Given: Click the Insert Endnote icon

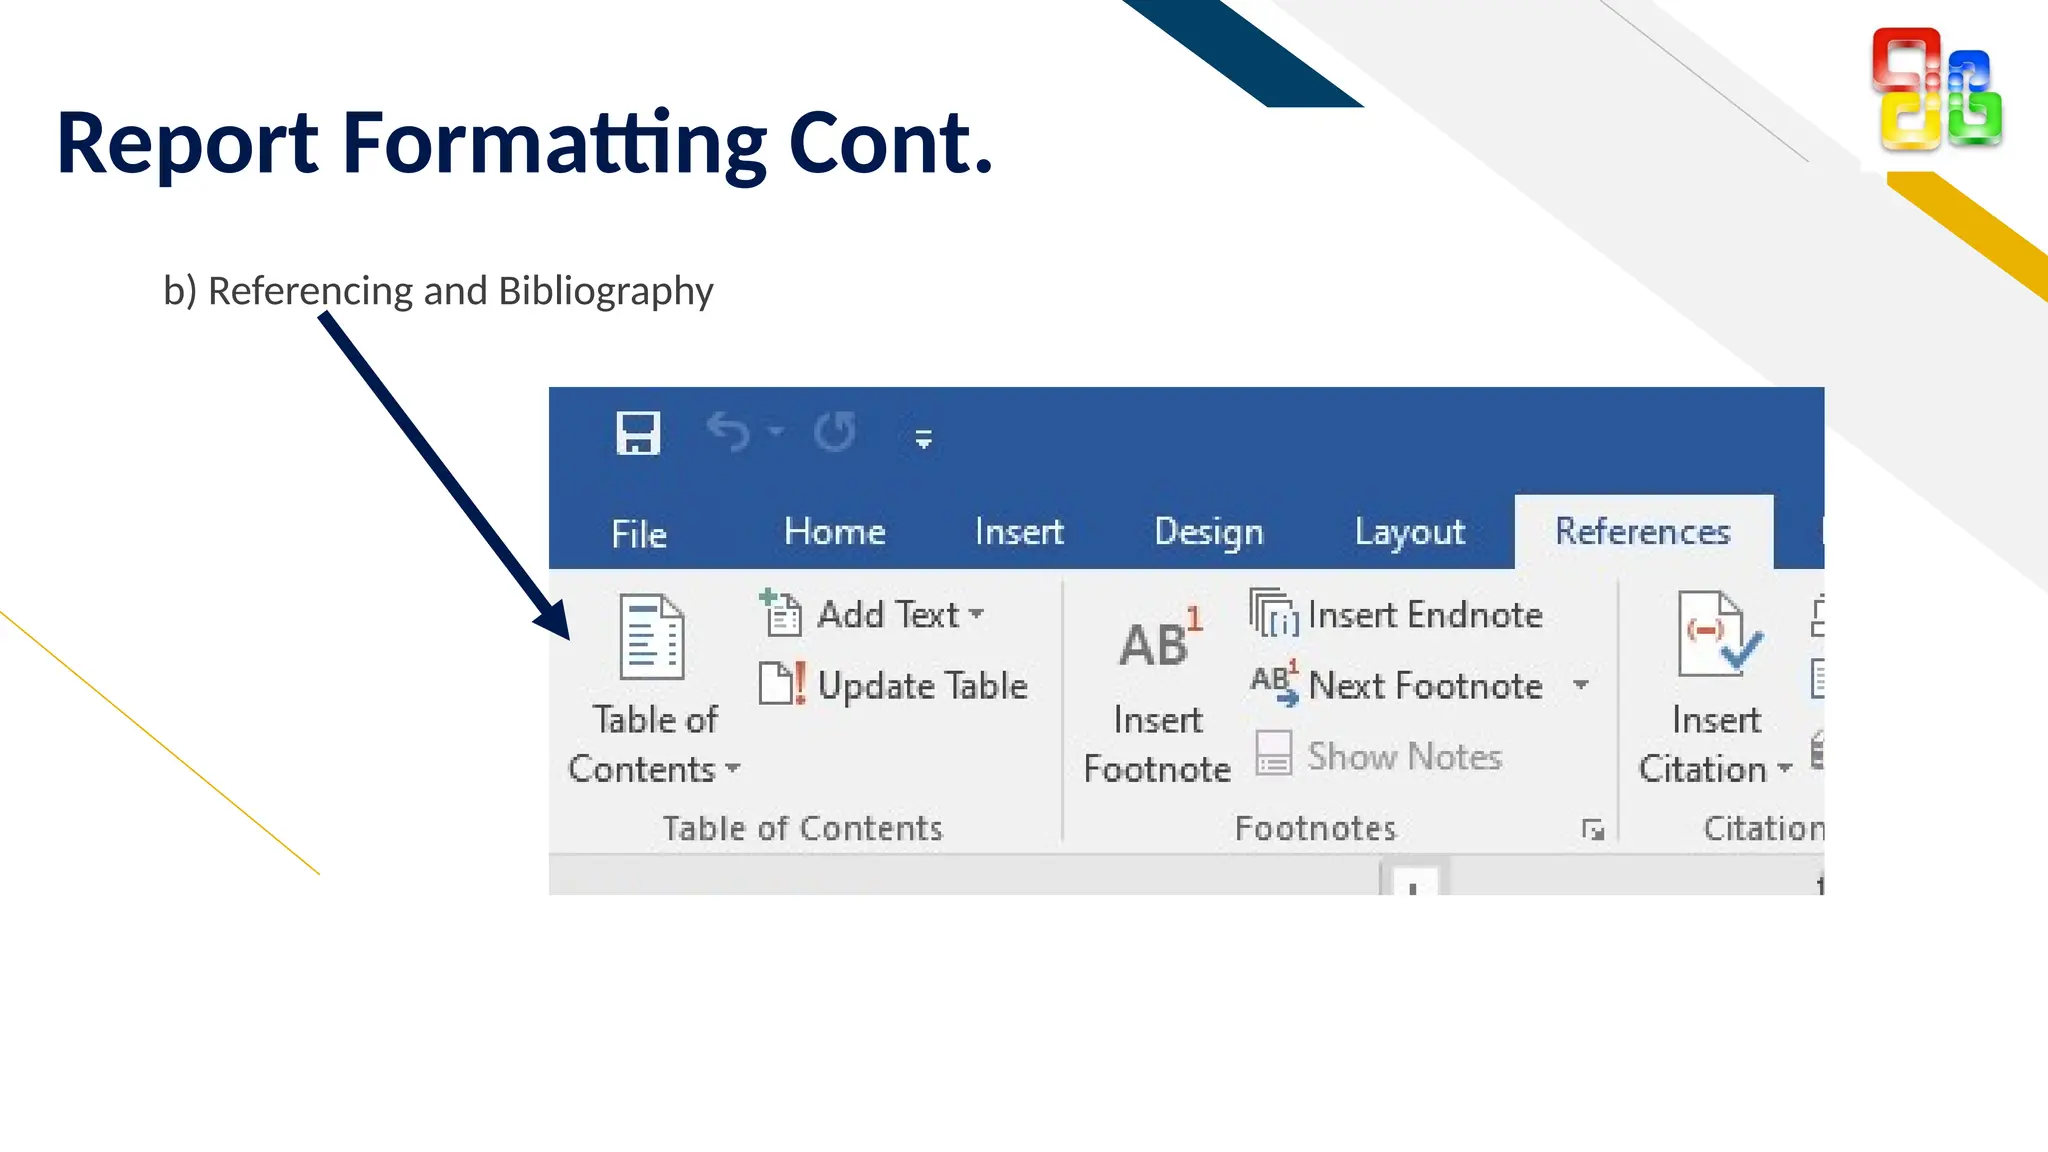Looking at the screenshot, I should (x=1274, y=613).
